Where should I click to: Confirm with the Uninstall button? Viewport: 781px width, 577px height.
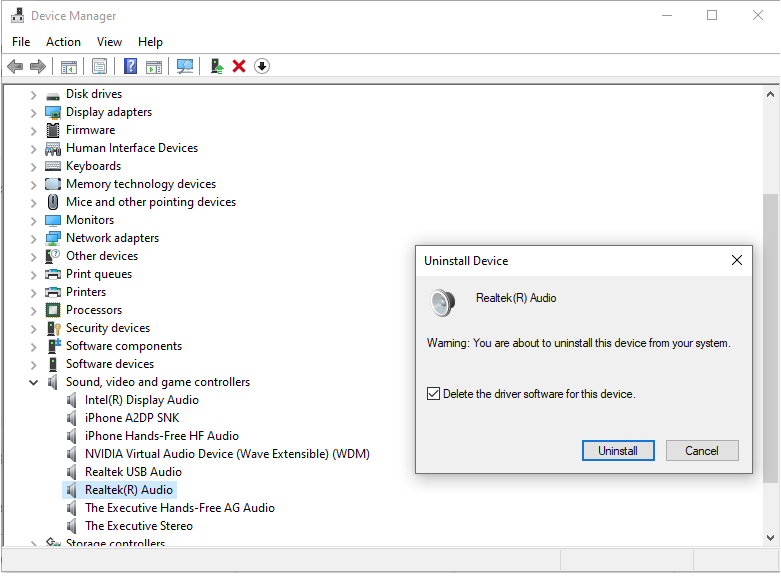pos(618,451)
